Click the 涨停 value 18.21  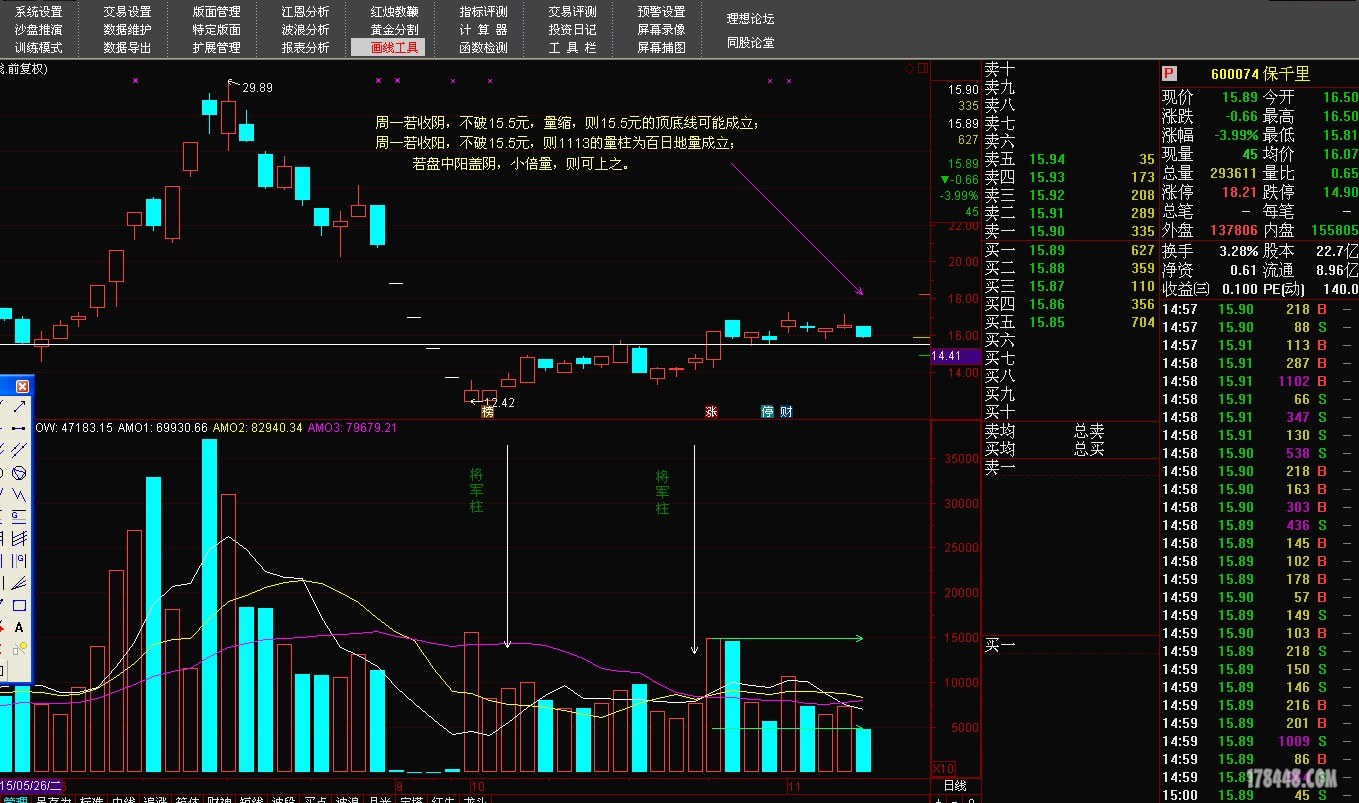coord(1238,192)
